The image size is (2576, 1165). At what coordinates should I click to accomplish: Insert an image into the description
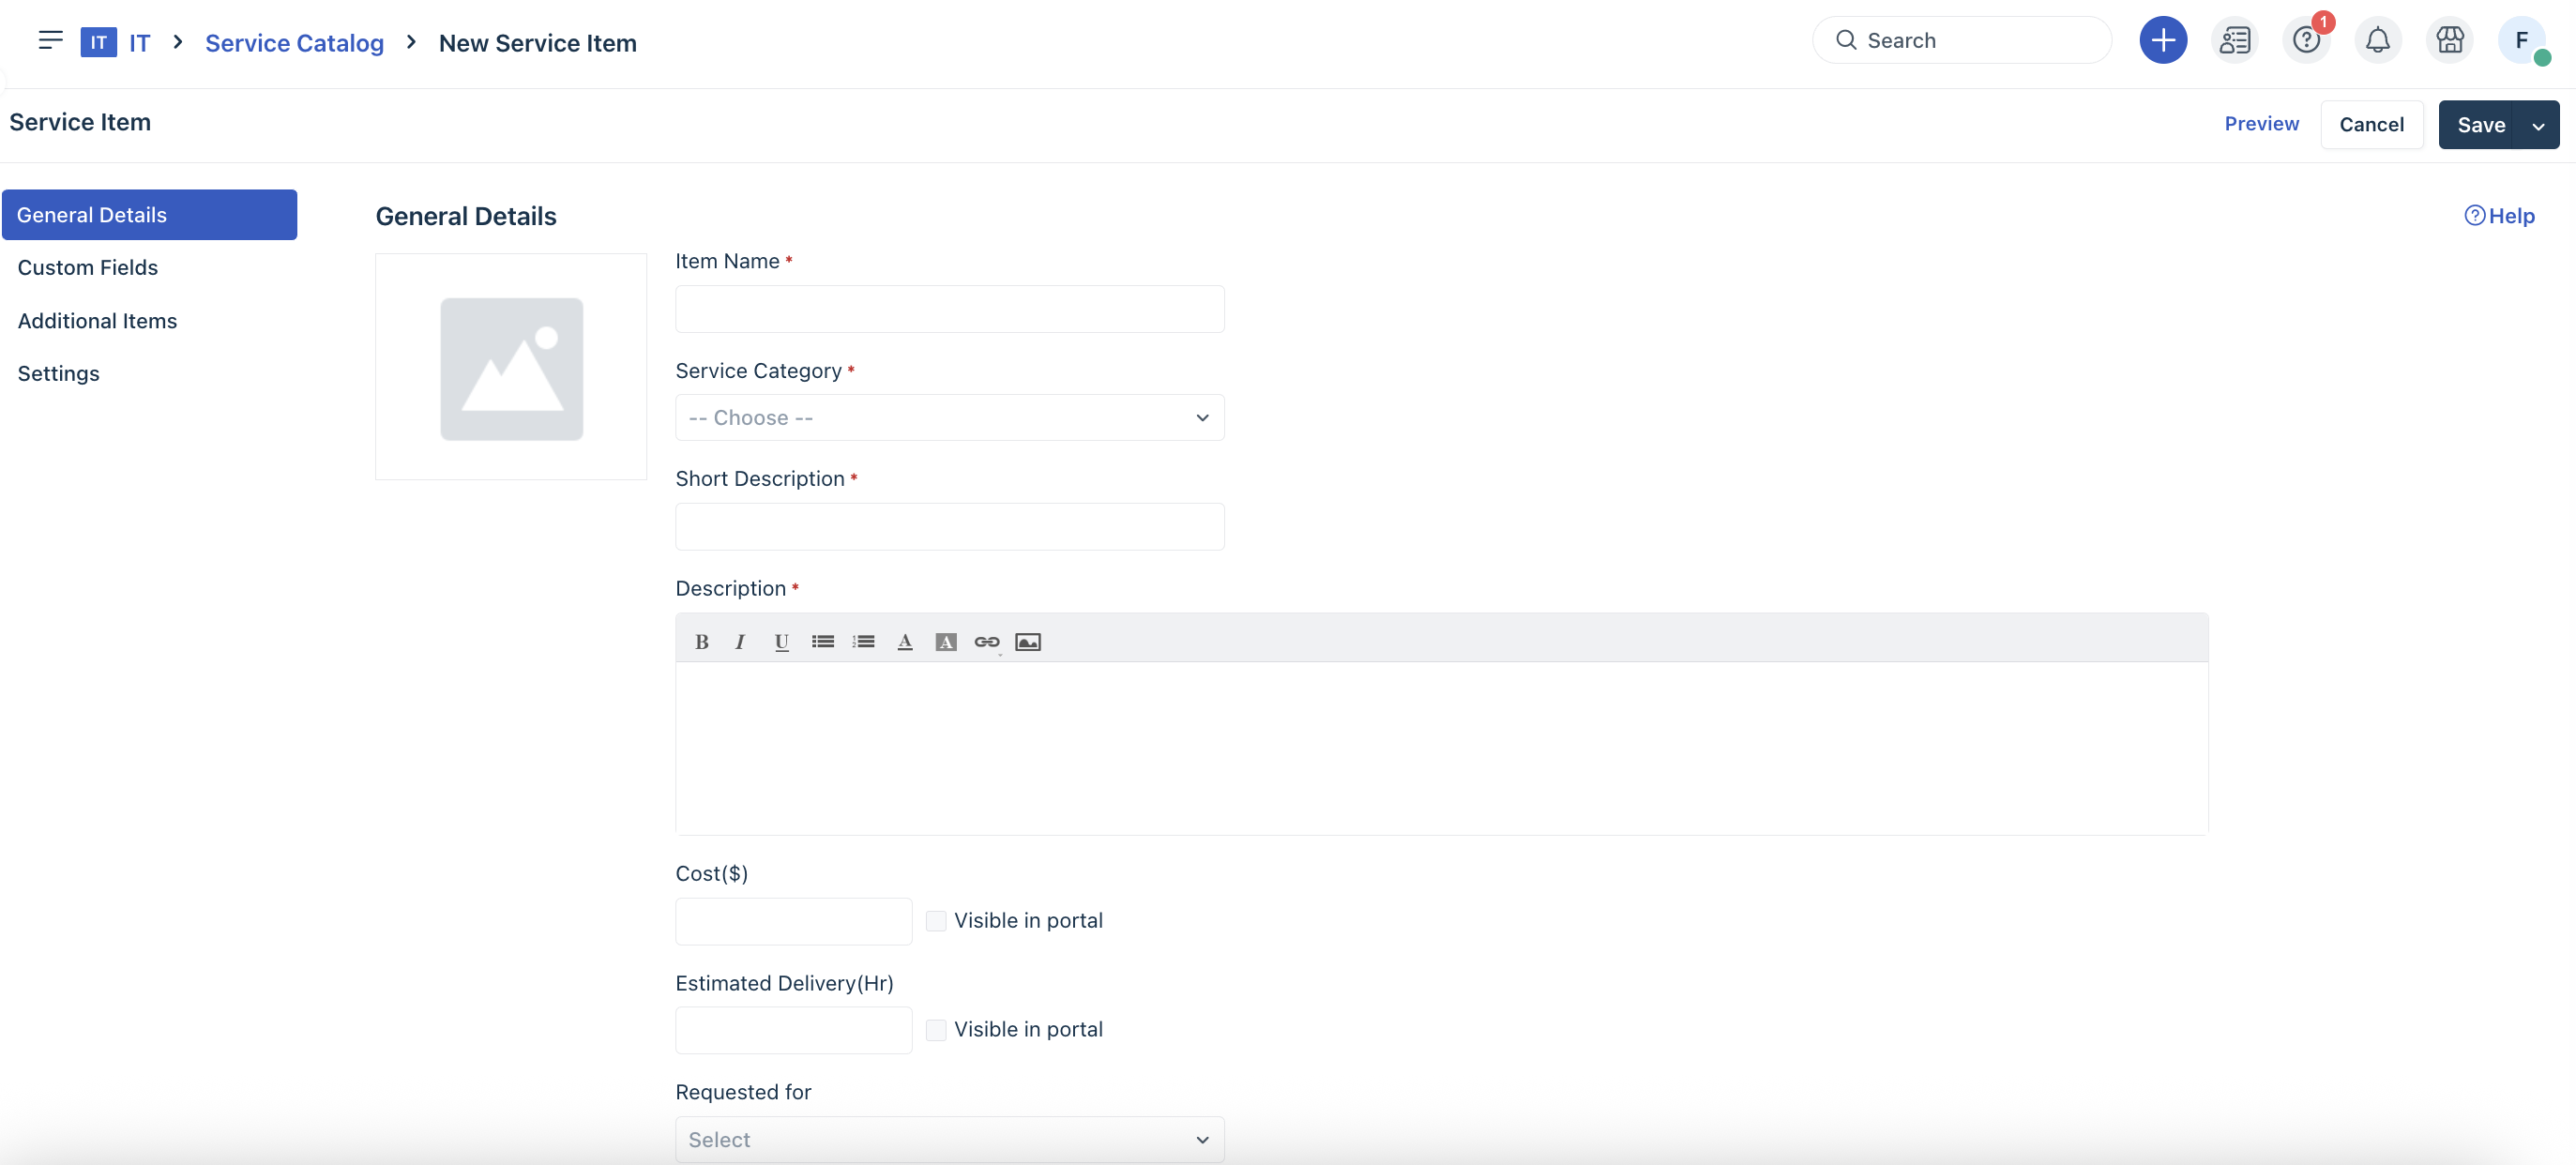[1027, 642]
